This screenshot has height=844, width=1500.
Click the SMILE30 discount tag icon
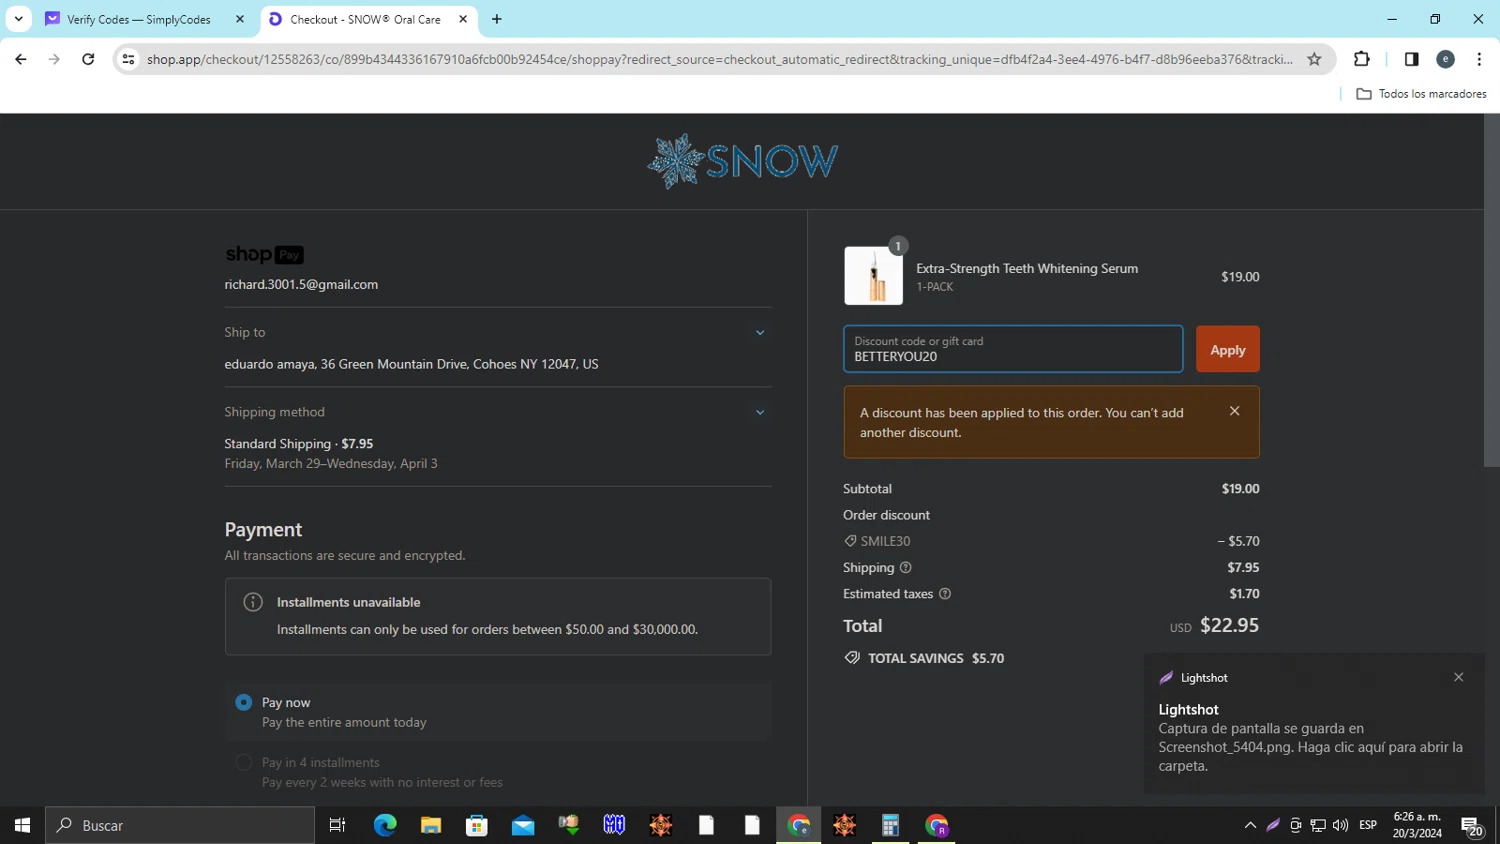(850, 541)
